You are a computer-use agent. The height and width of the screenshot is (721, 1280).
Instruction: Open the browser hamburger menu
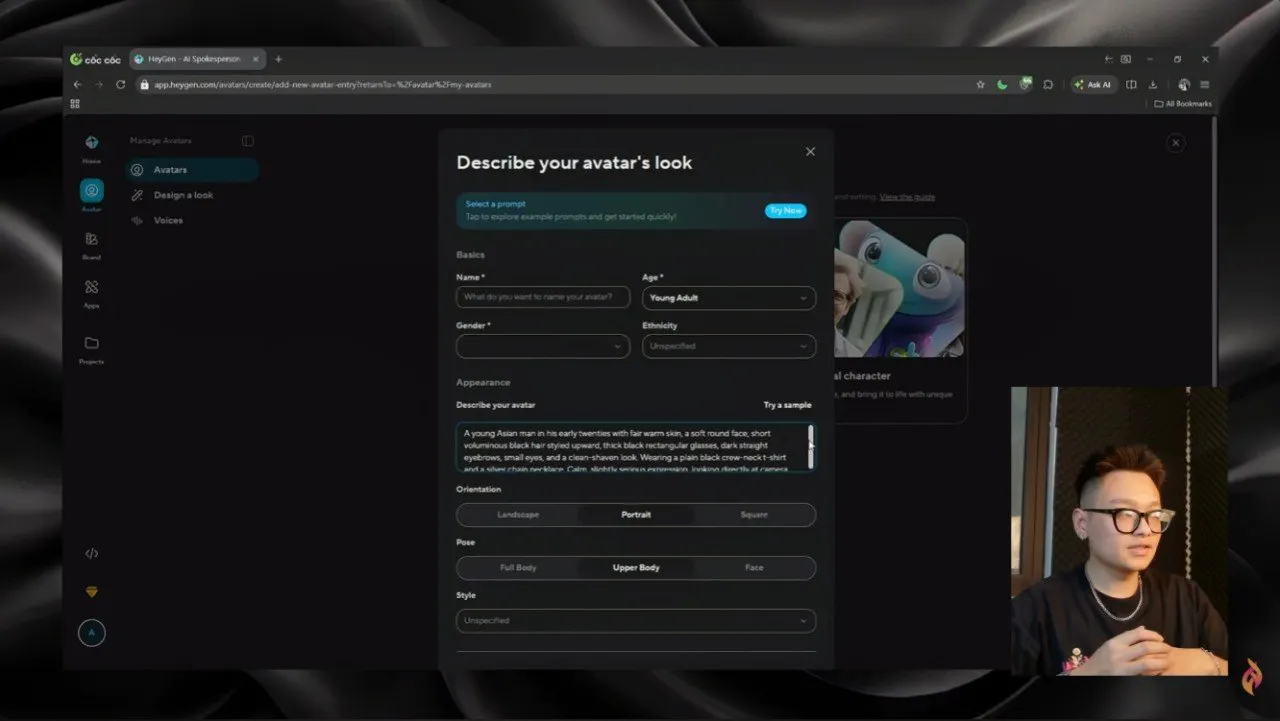(1205, 85)
